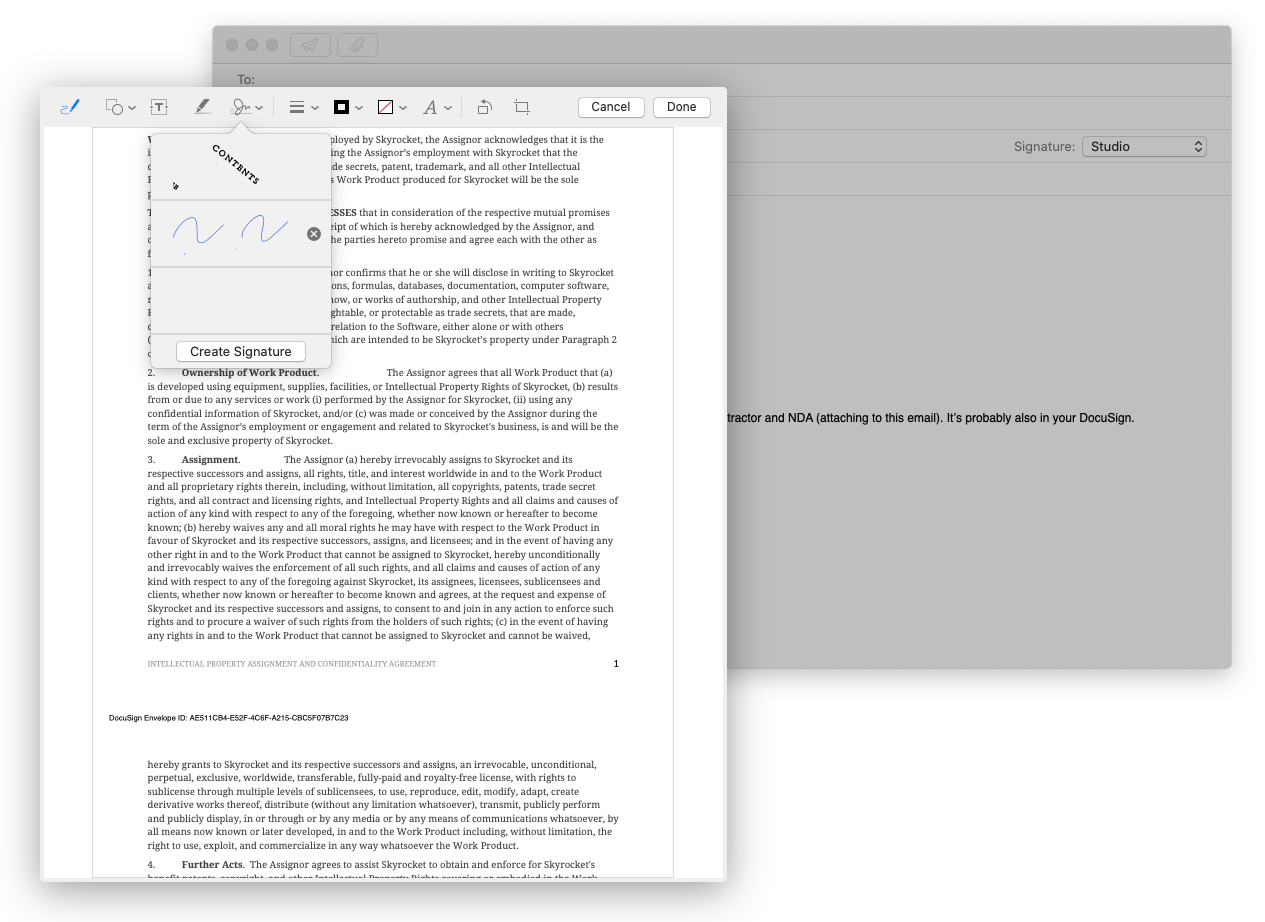Click the 'Signature:' label in mail window
Screen dimensions: 1265x922
coord(1044,146)
